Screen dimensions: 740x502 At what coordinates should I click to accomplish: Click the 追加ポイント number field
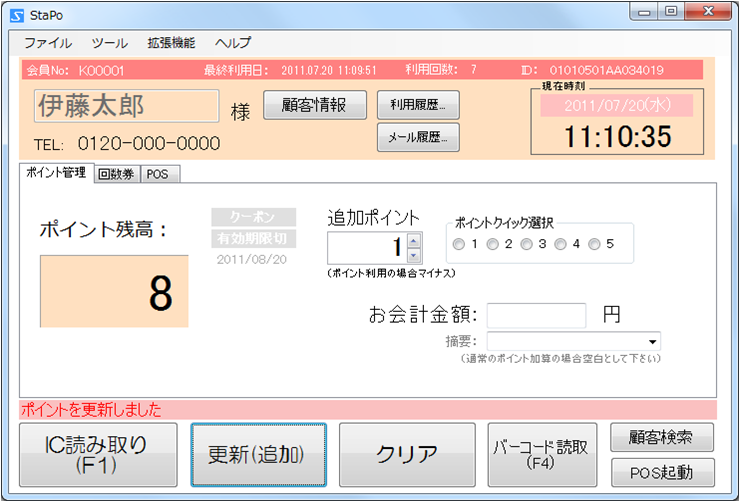367,248
